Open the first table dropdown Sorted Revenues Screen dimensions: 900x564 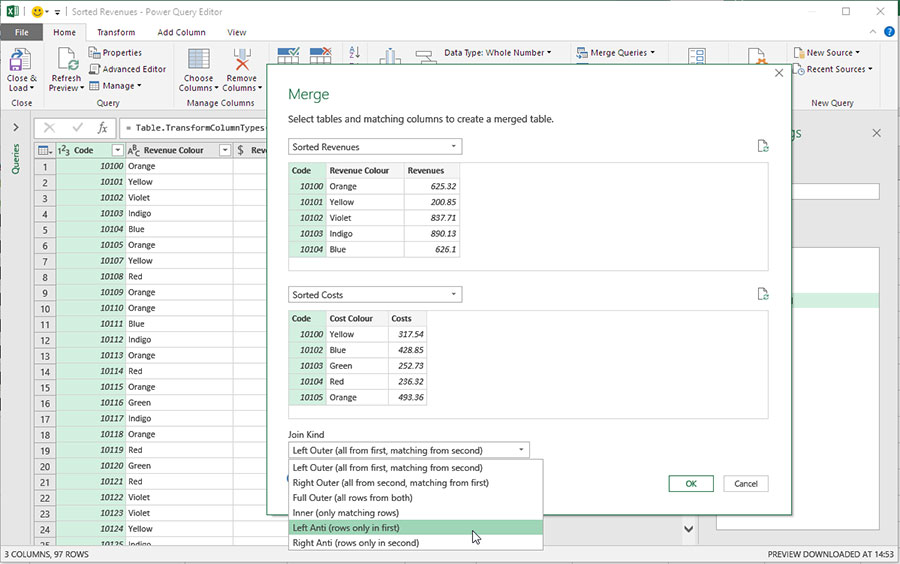375,147
